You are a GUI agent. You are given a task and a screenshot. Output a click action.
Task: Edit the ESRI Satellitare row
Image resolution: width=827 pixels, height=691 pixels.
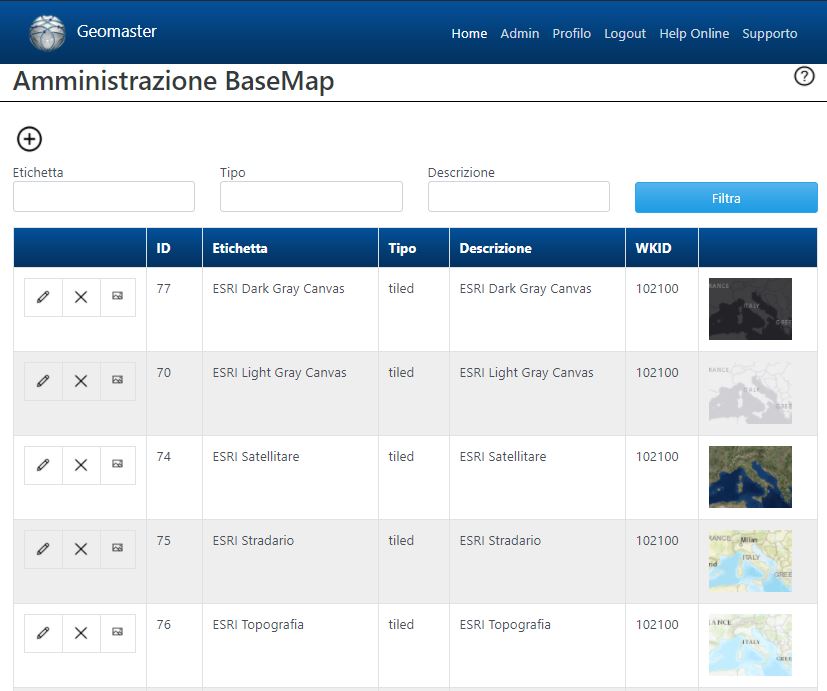[x=43, y=465]
